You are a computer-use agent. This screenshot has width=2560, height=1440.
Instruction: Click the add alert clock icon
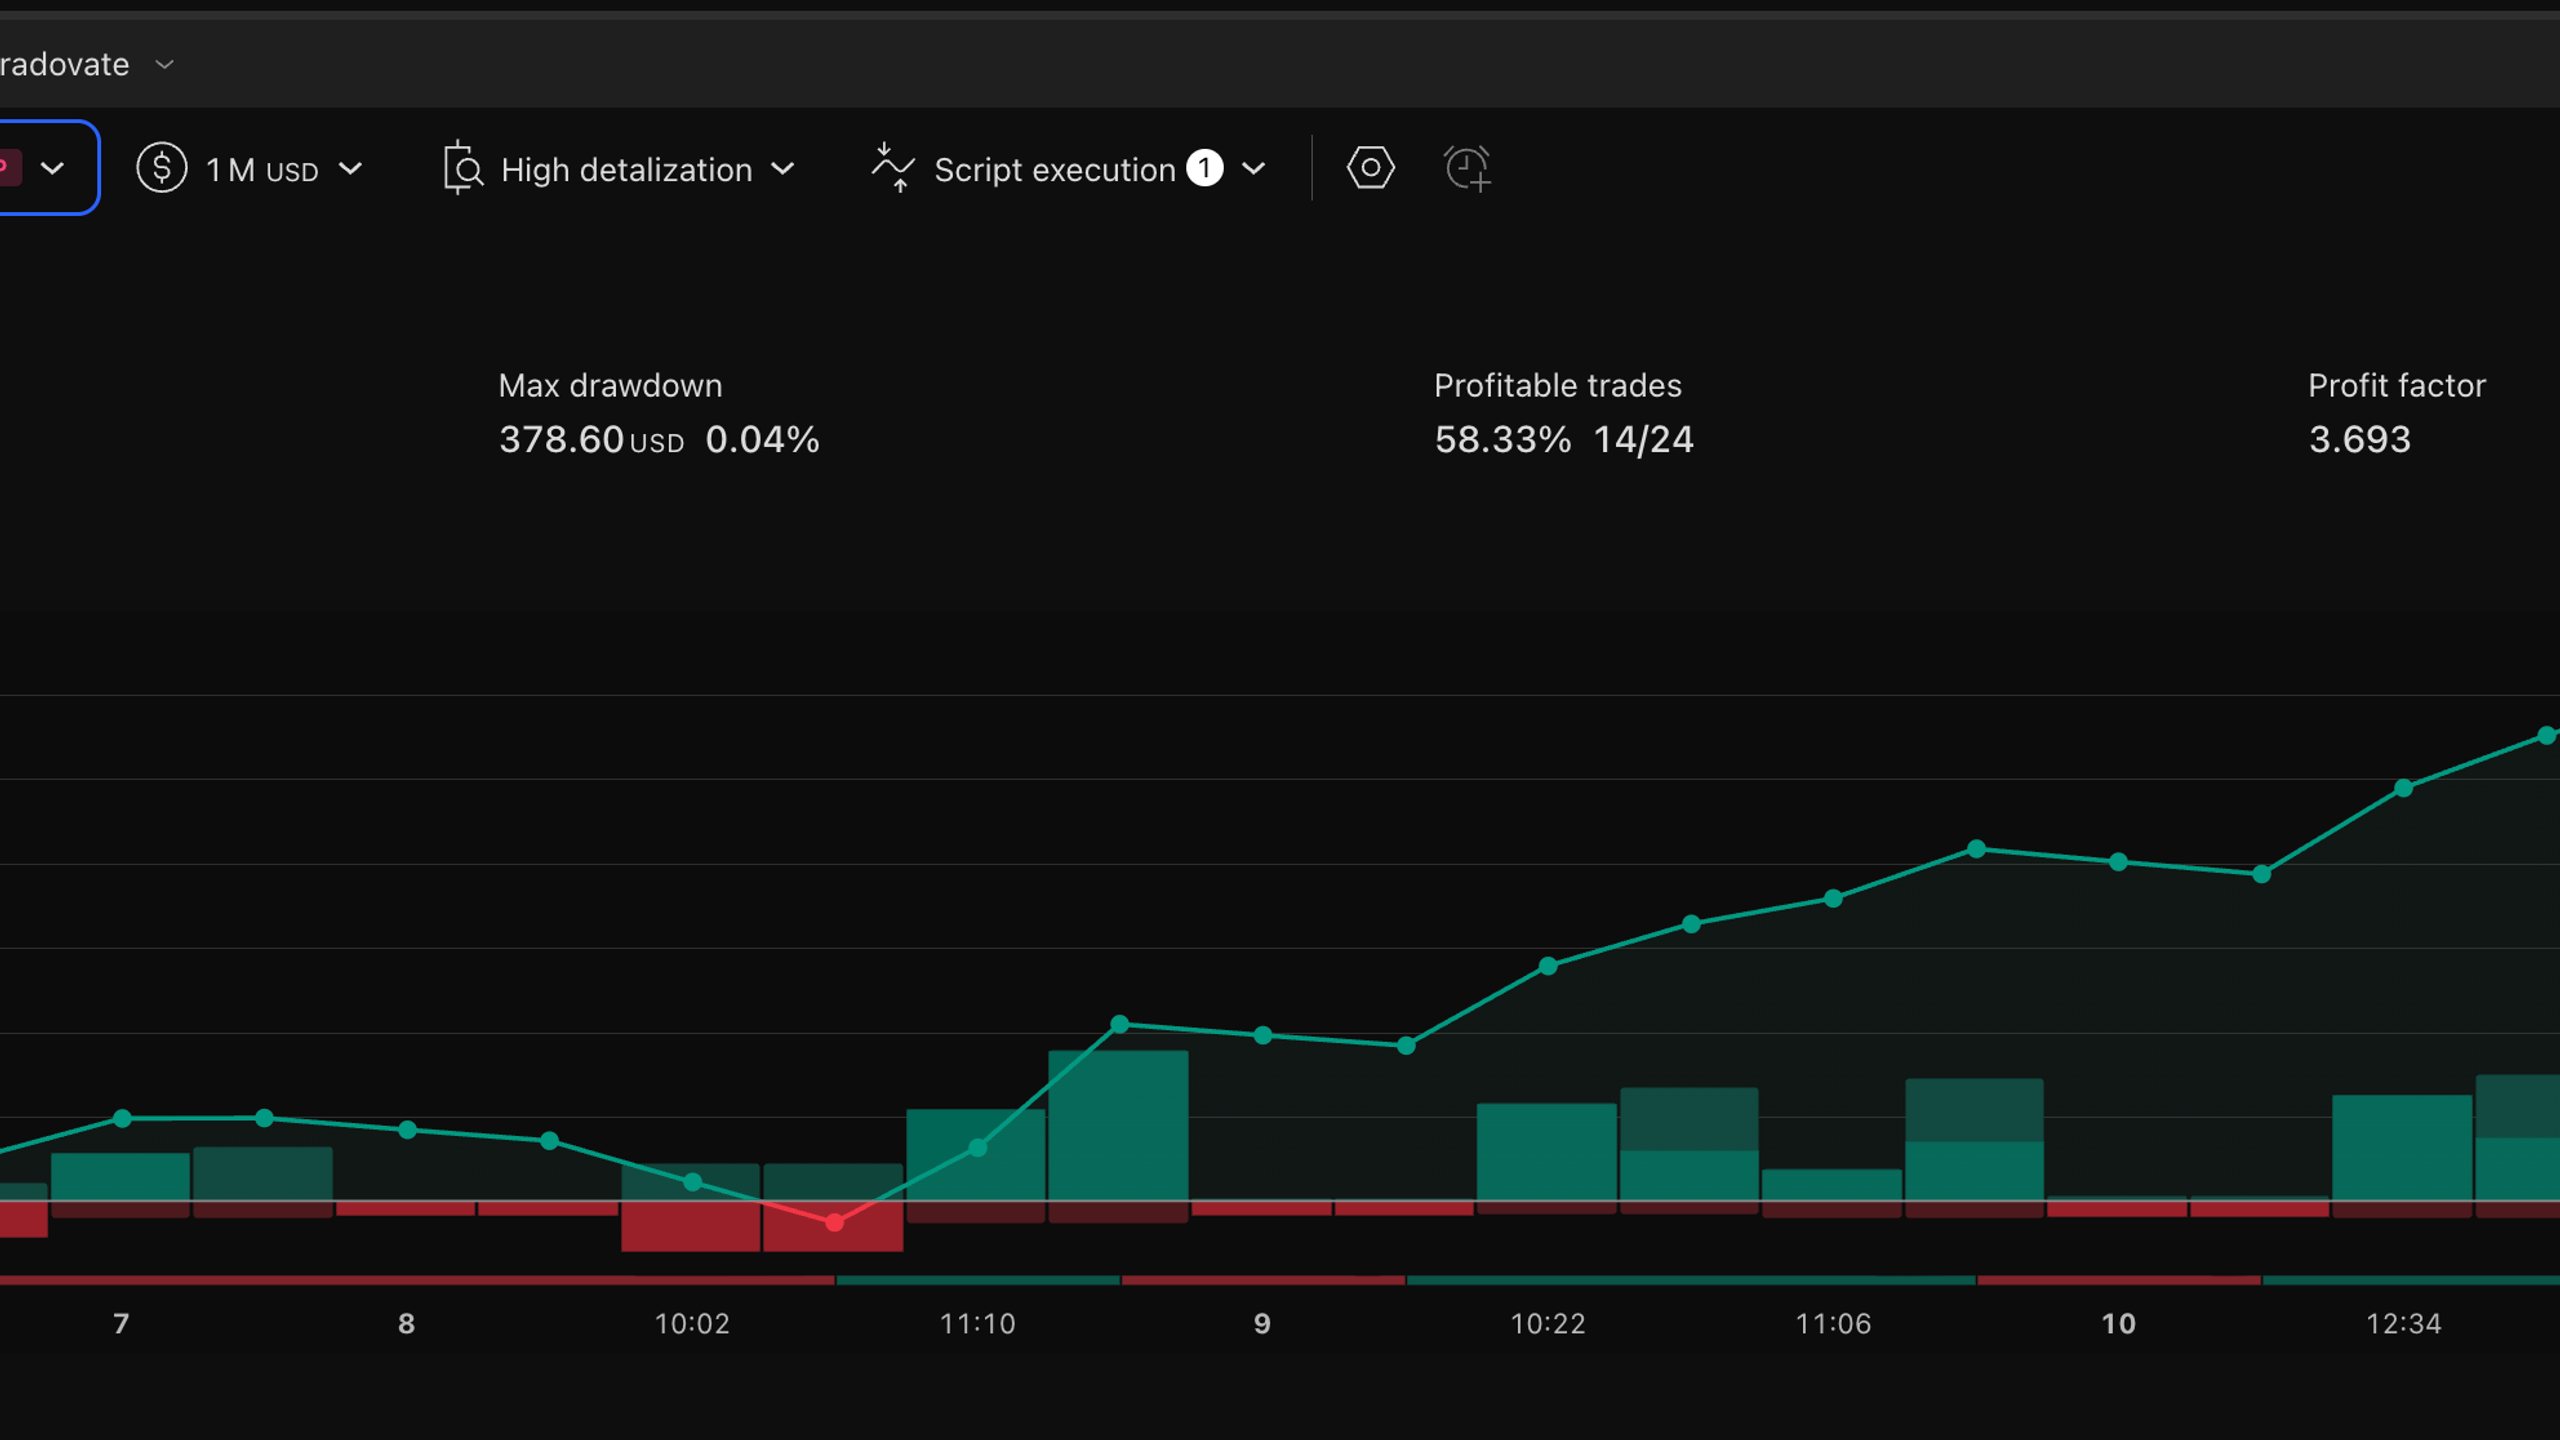1467,168
